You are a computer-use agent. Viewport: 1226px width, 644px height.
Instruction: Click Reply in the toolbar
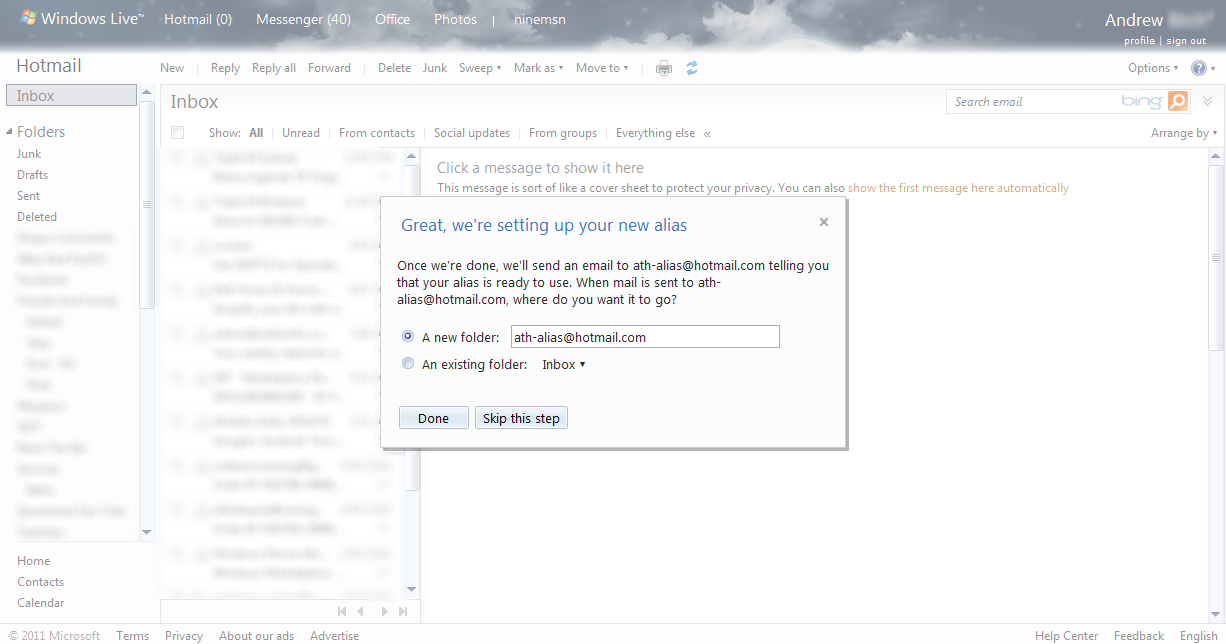point(225,68)
